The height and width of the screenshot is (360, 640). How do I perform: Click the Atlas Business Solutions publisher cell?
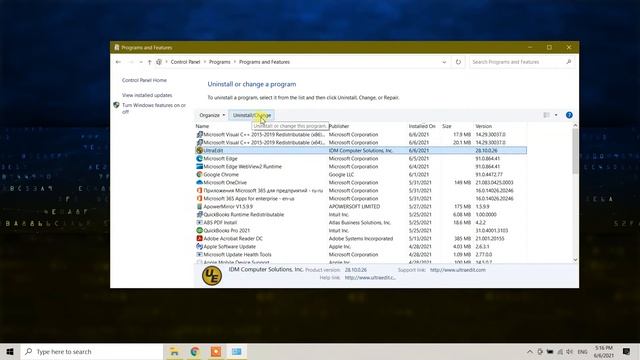tap(360, 222)
